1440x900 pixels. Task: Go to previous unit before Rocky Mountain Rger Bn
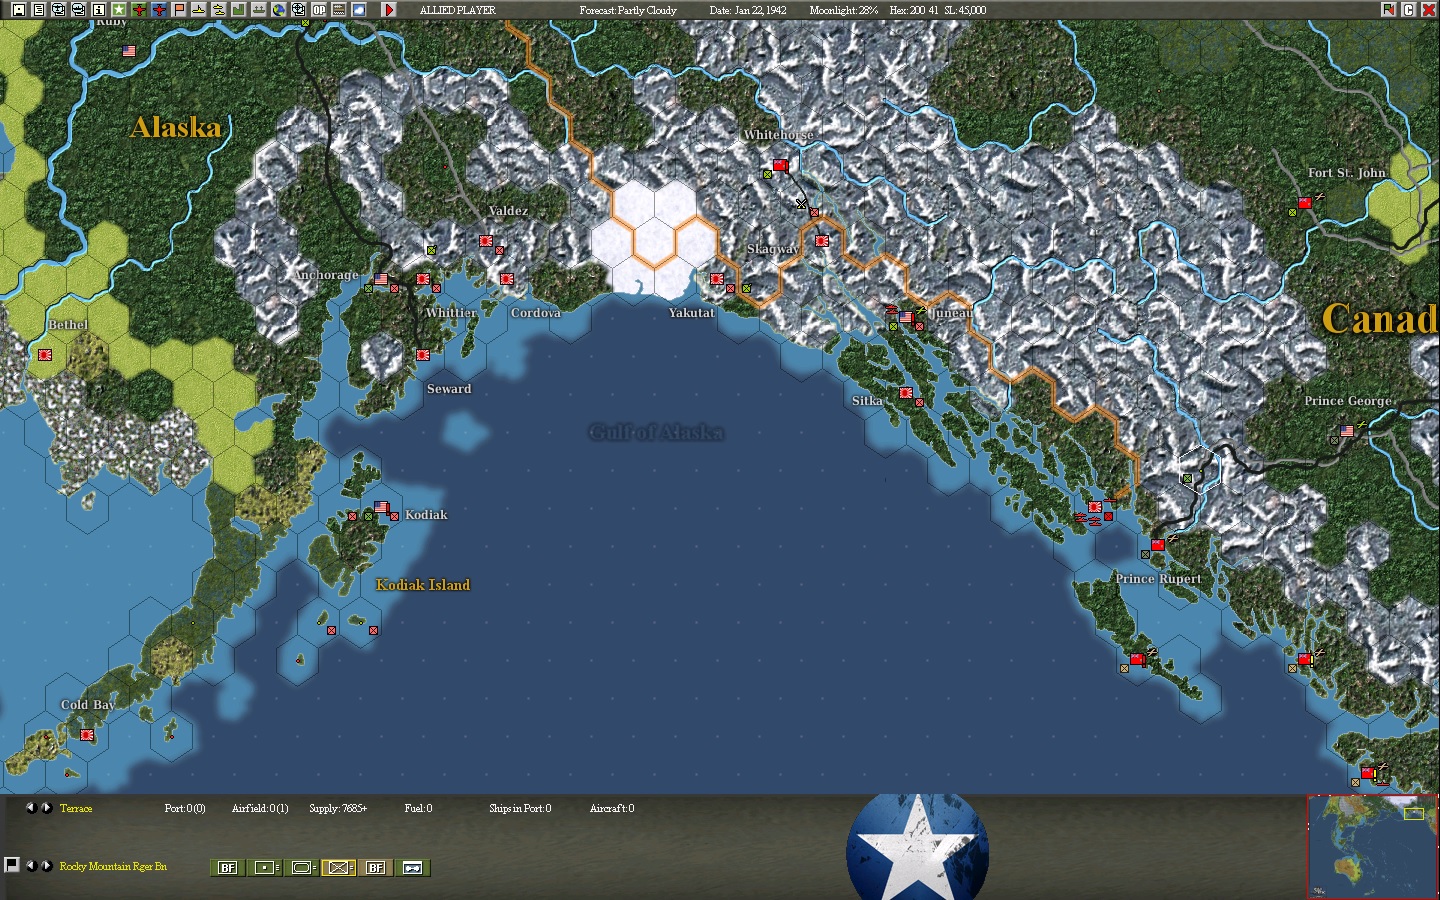pos(30,865)
